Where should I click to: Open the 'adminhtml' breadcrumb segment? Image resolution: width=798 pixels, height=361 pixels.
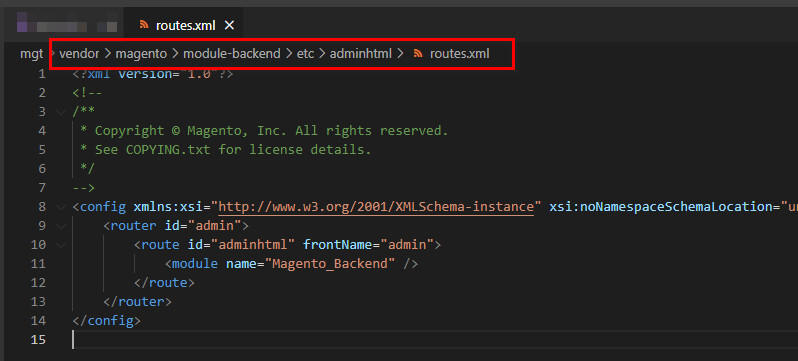click(361, 53)
